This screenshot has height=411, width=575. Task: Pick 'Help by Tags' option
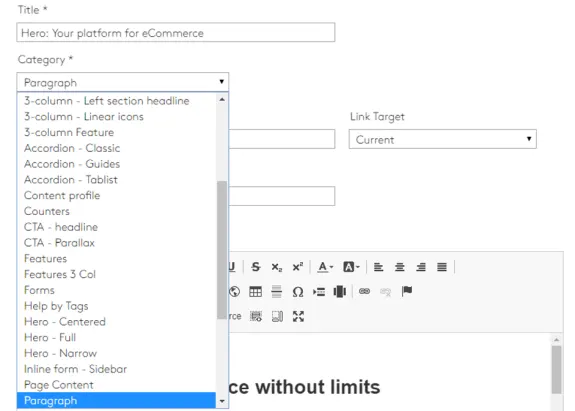pos(117,306)
